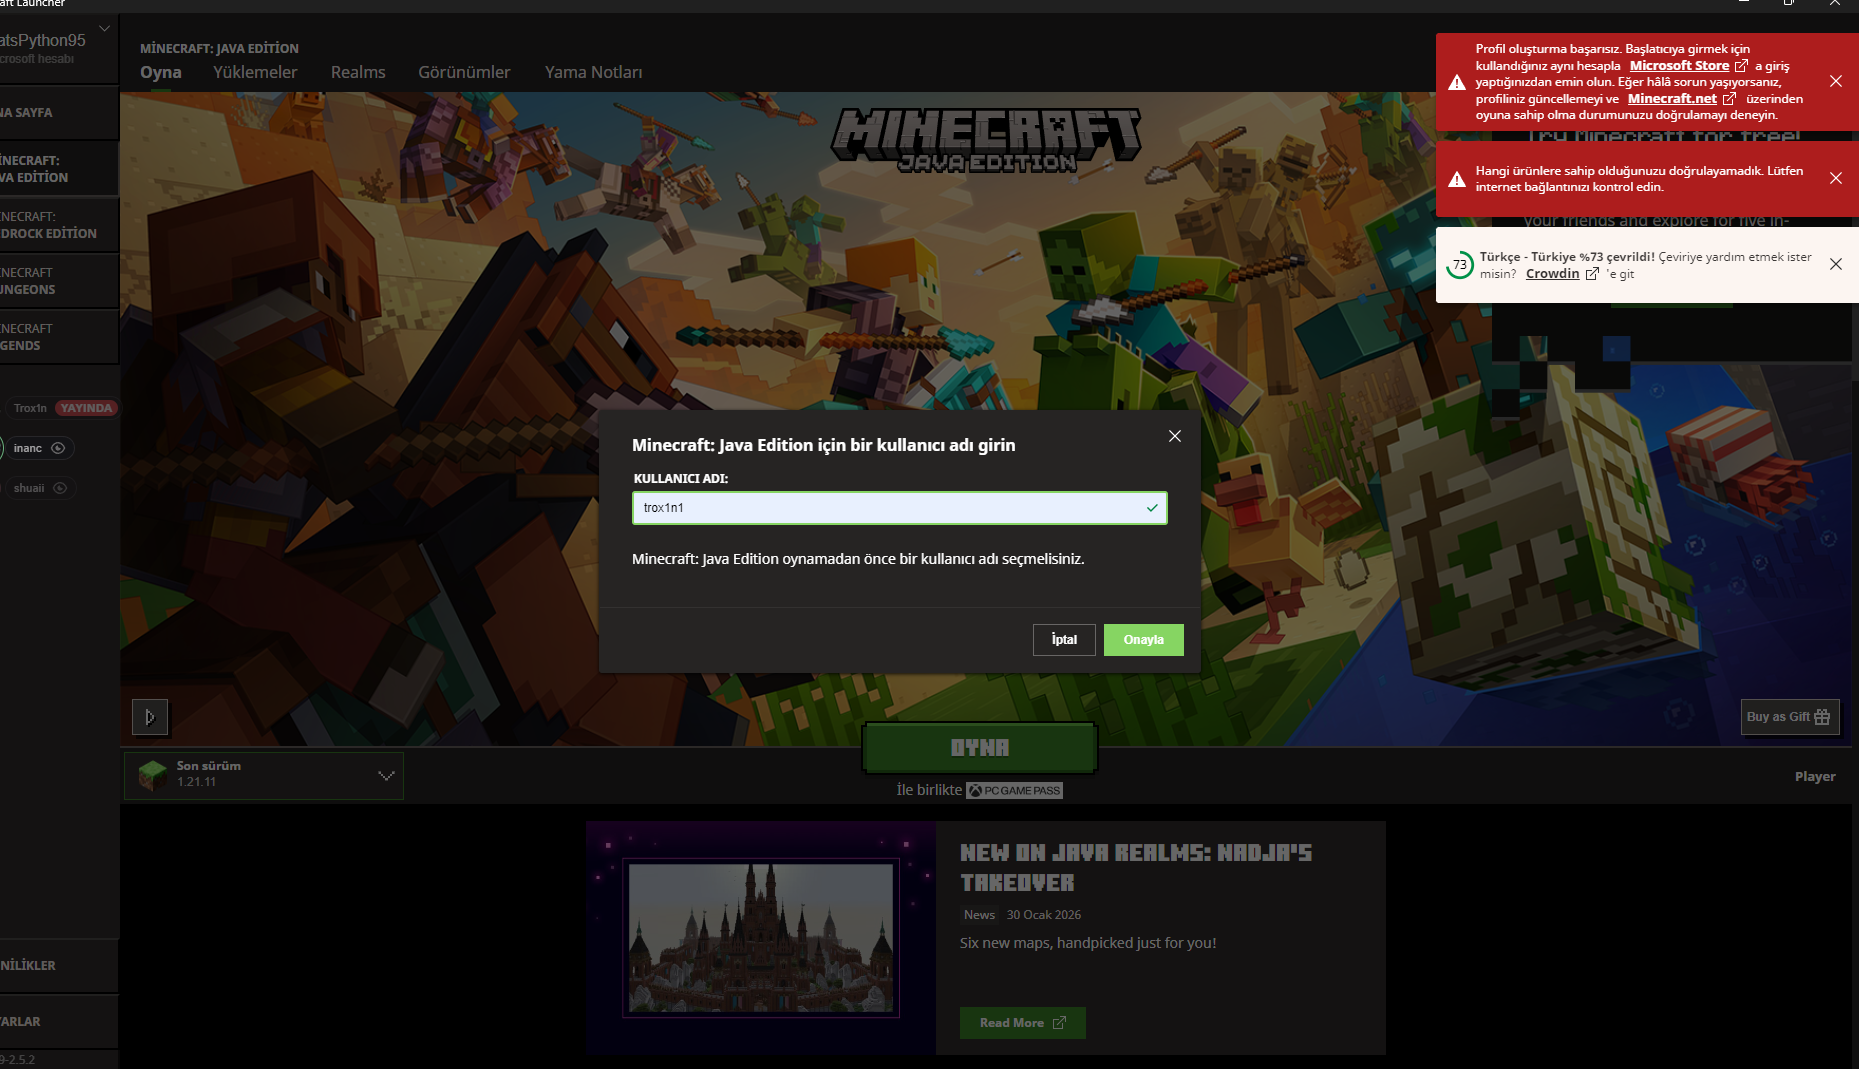1859x1069 pixels.
Task: Click the green OYNA play button
Action: (x=980, y=748)
